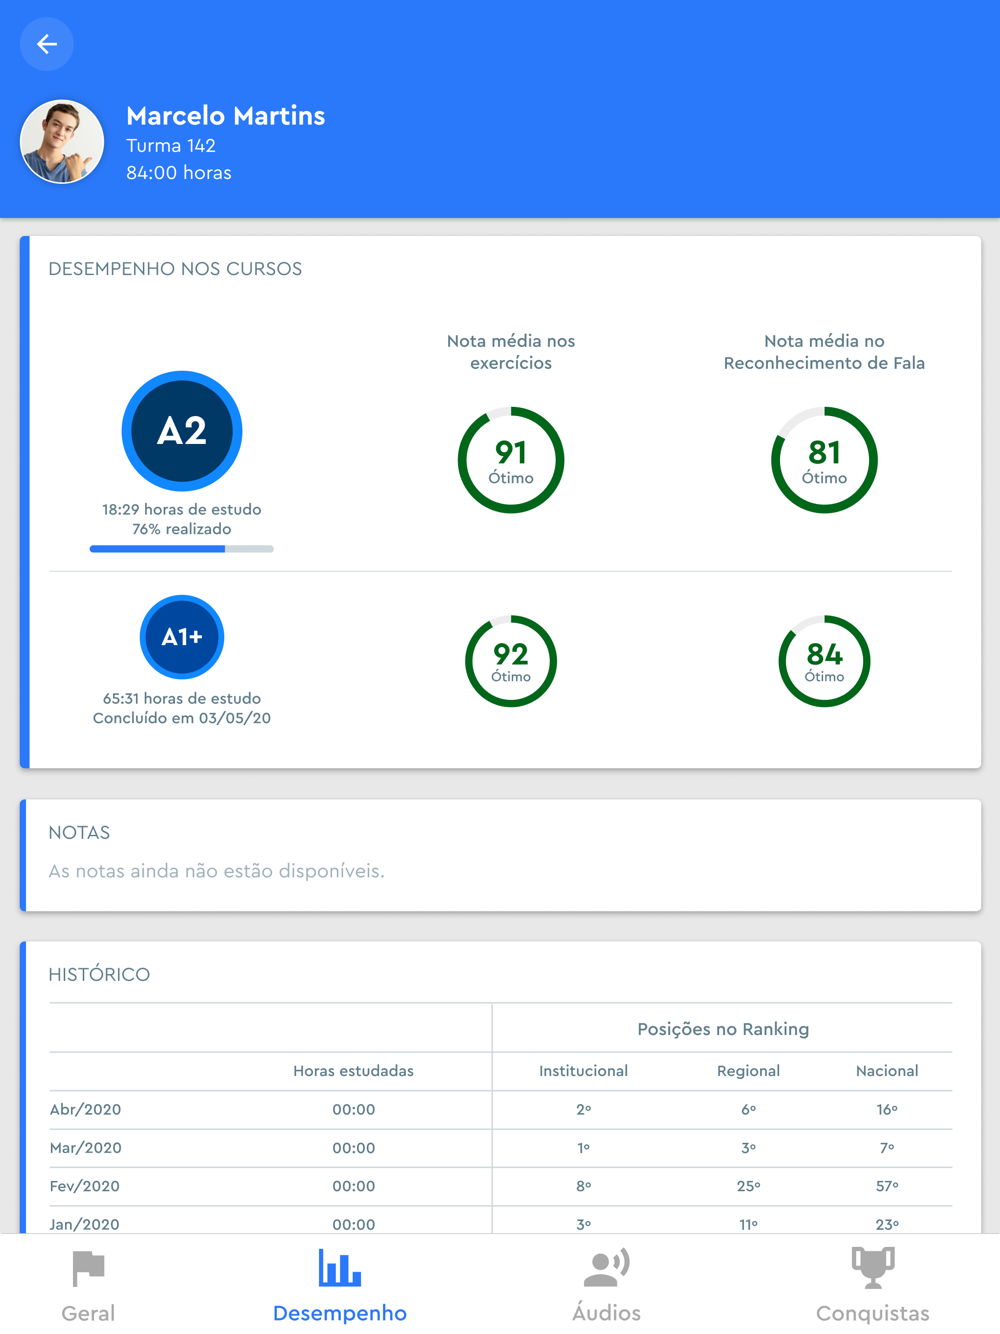Click 'As notas ainda não estão disponíveis' message

point(216,871)
